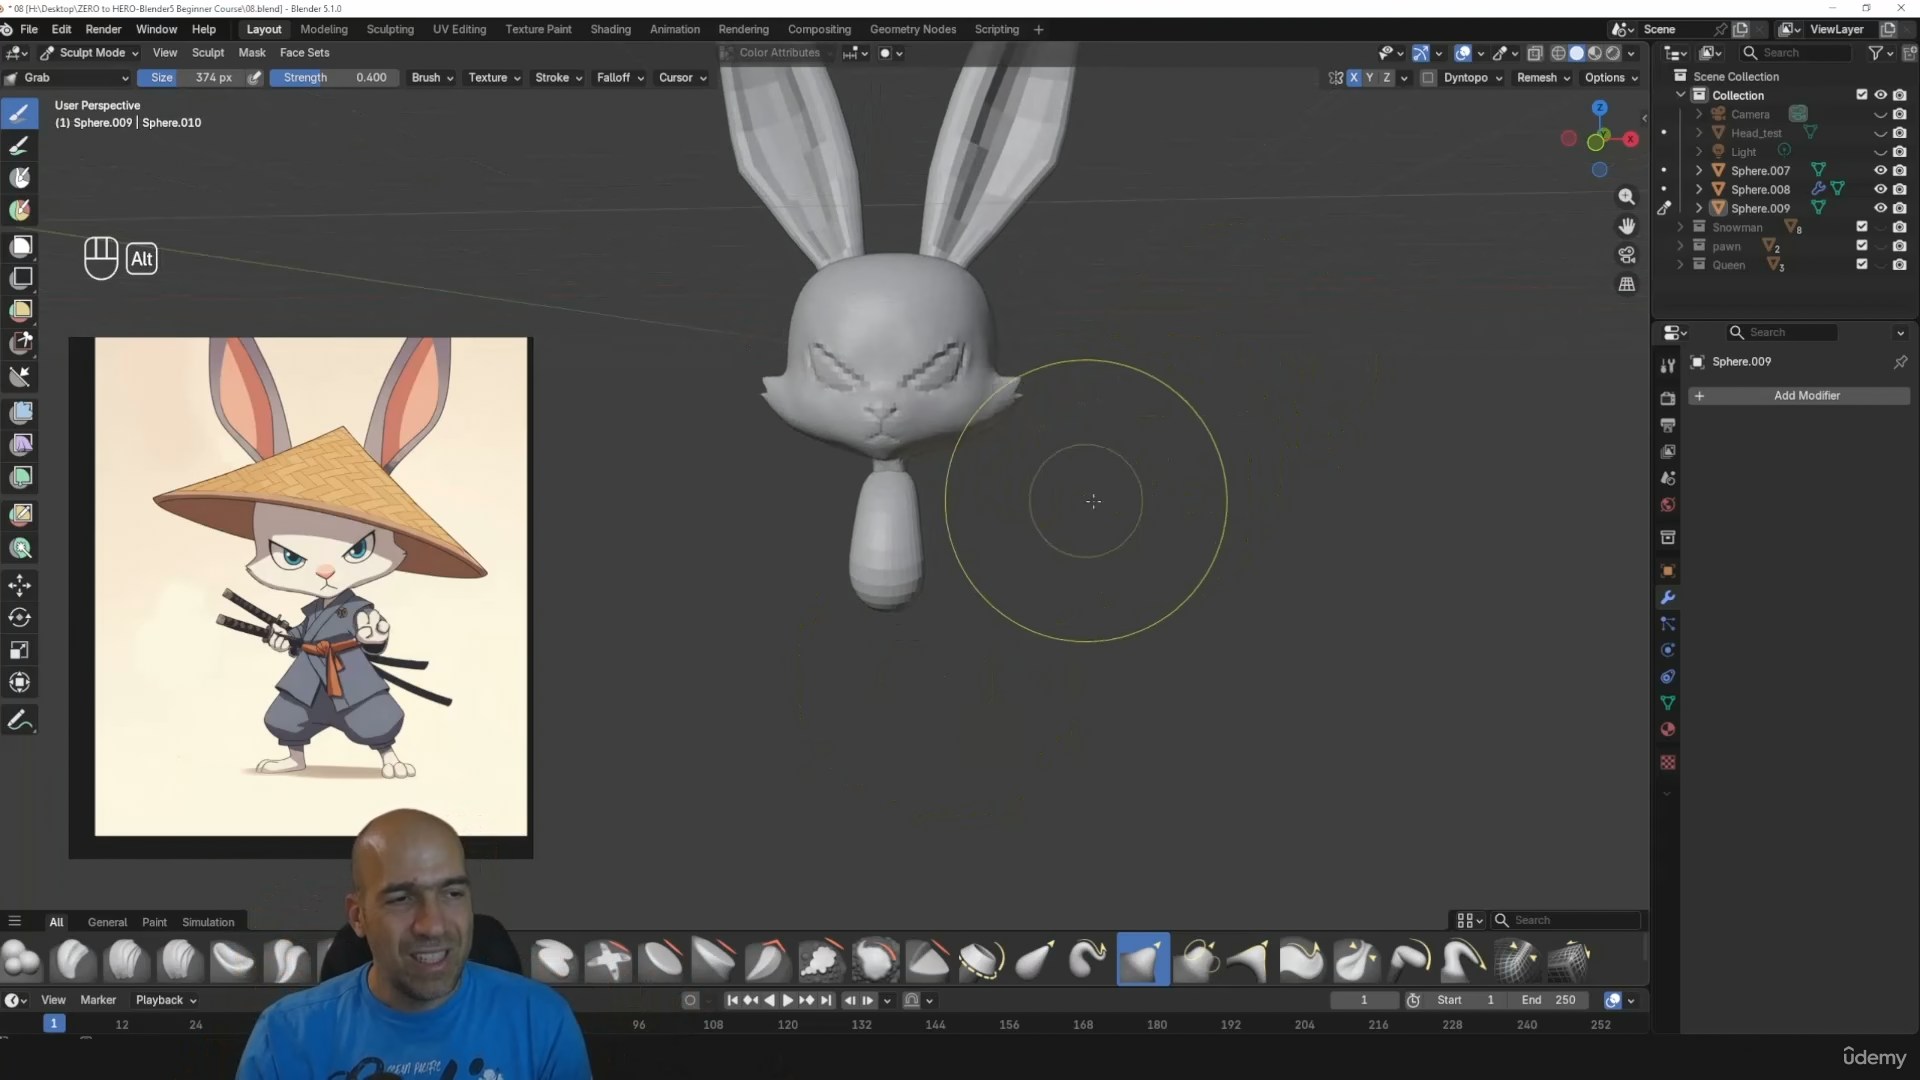Jump to the first frame button

(x=732, y=1000)
